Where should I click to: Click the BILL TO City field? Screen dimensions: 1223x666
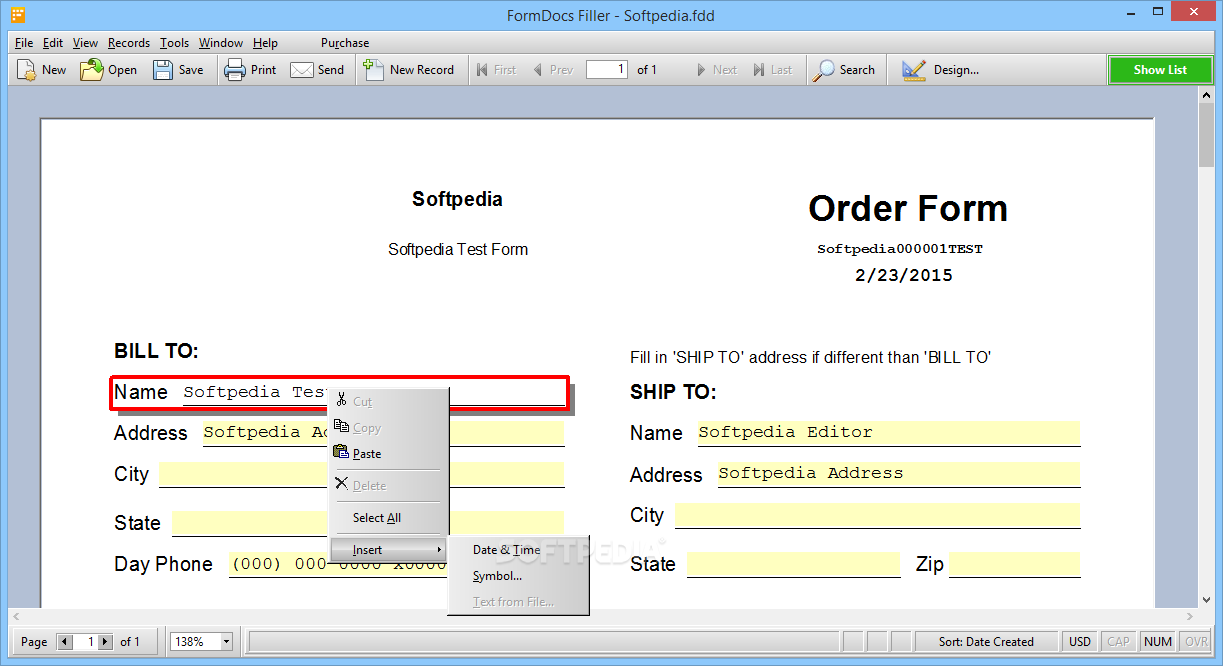tap(361, 474)
